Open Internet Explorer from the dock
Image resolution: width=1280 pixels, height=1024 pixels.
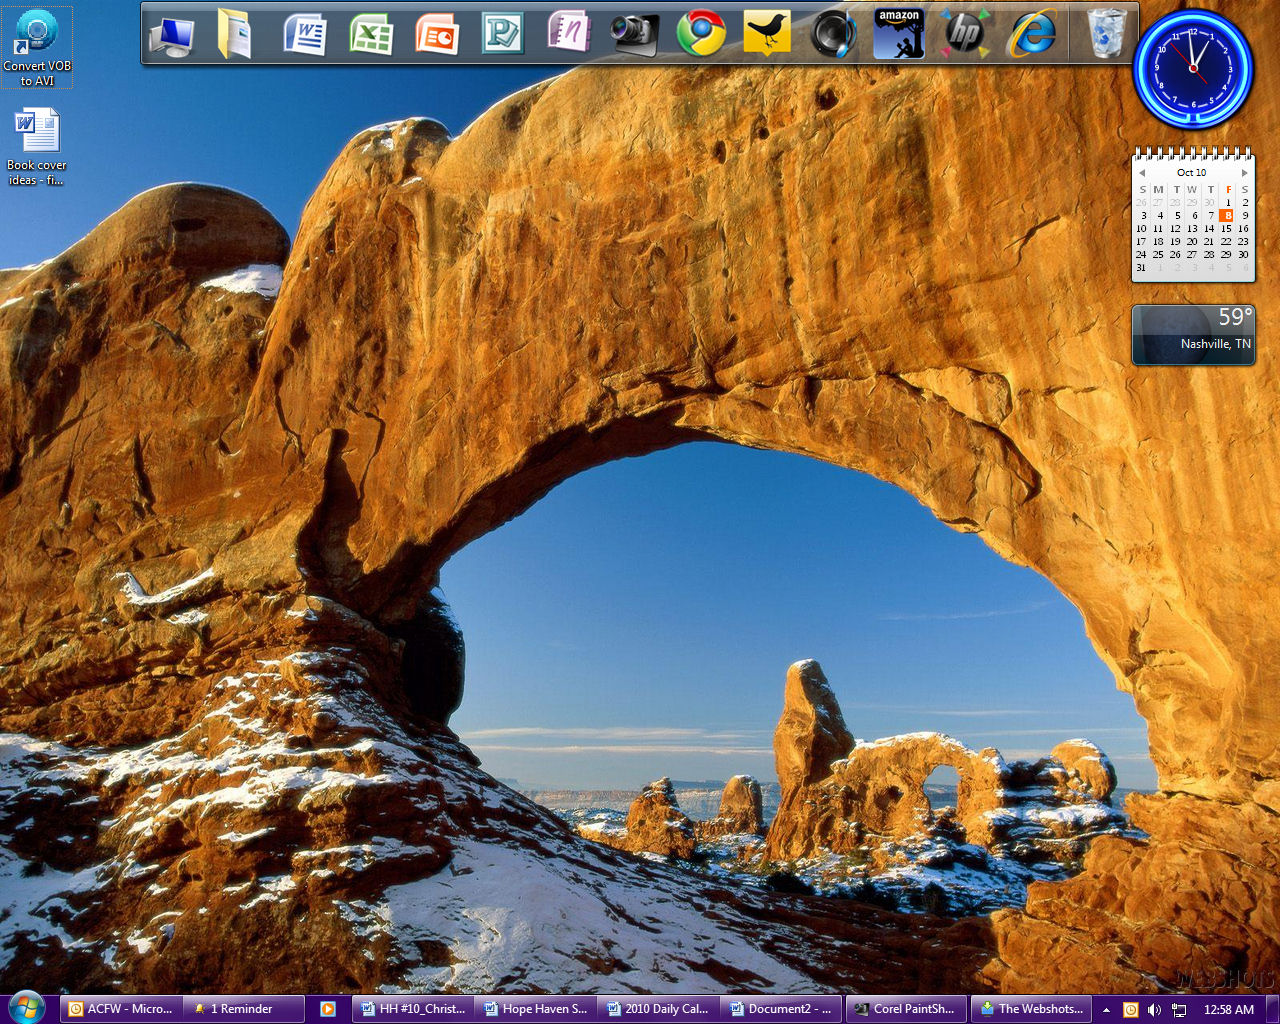click(x=1031, y=34)
